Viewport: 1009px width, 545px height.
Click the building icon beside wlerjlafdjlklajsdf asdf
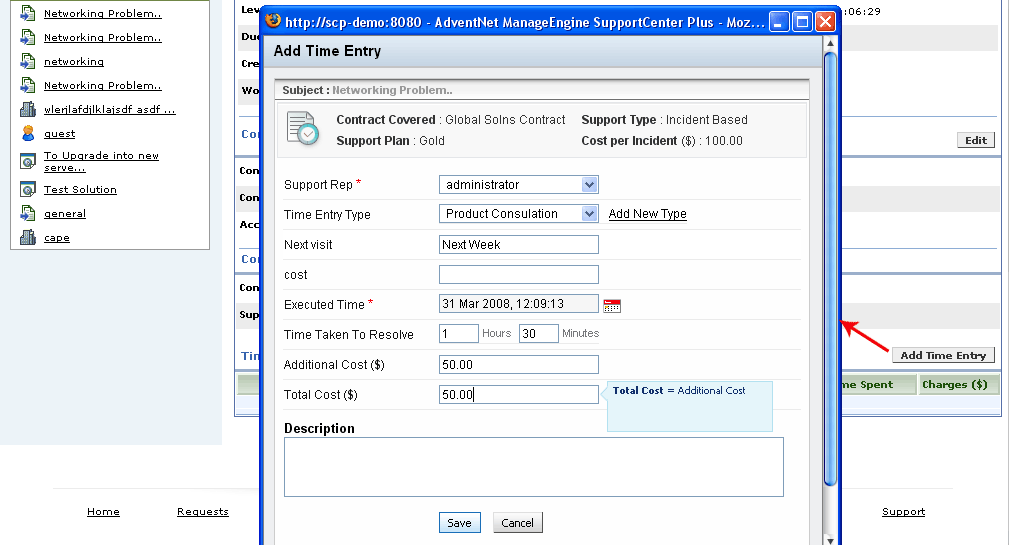pyautogui.click(x=28, y=109)
